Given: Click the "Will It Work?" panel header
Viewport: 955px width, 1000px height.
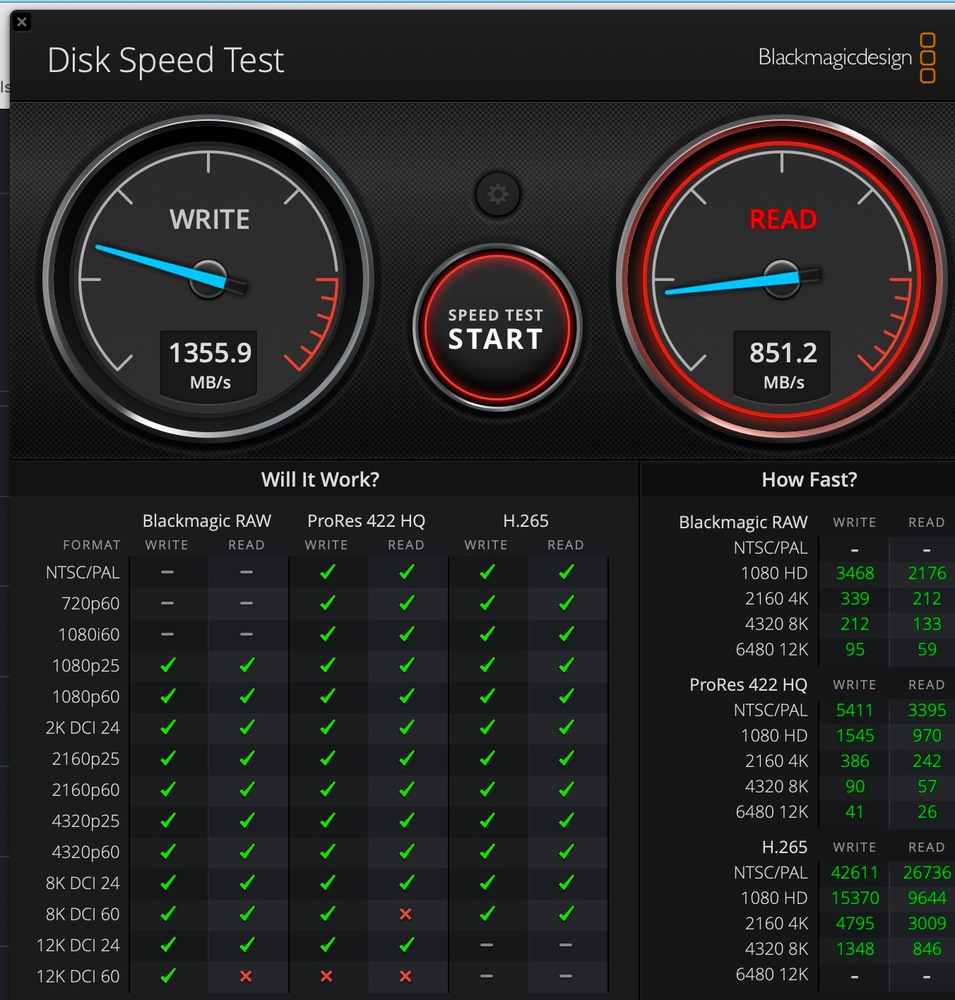Looking at the screenshot, I should pyautogui.click(x=320, y=479).
